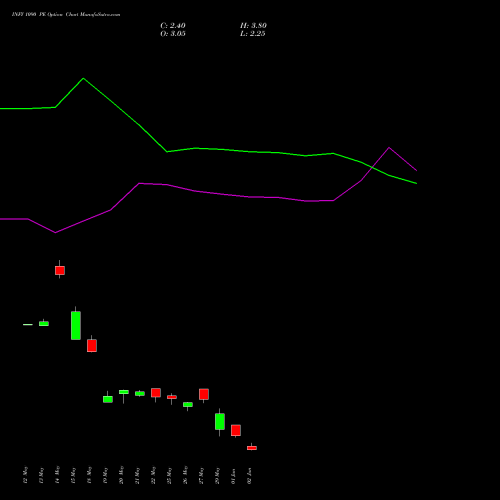Select the '13 May' date axis label

[41, 475]
